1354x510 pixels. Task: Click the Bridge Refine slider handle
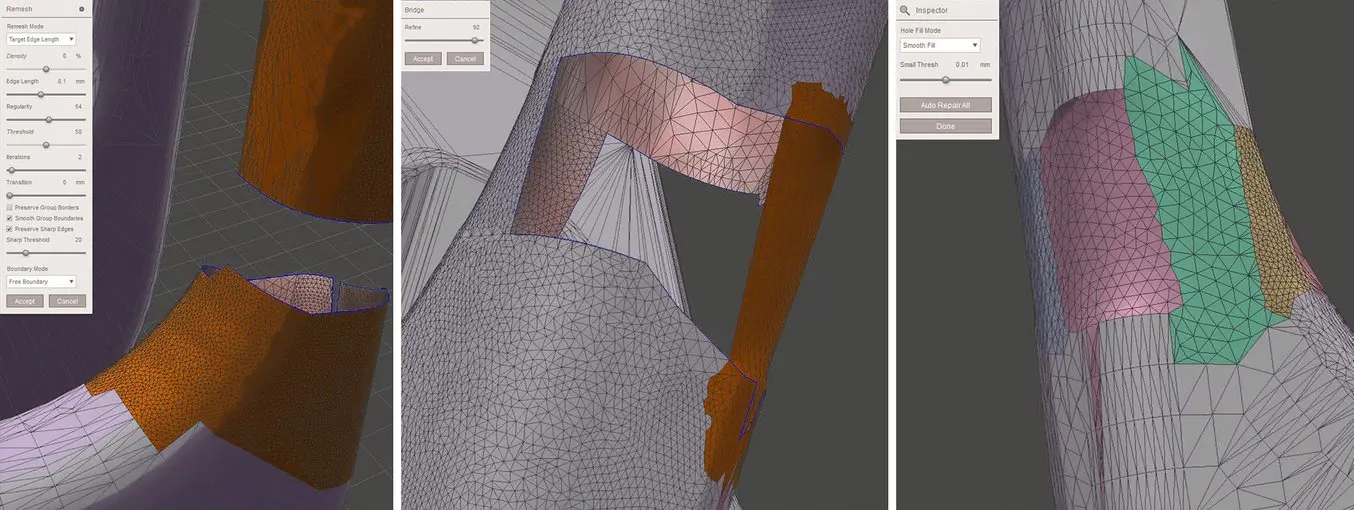pos(475,41)
